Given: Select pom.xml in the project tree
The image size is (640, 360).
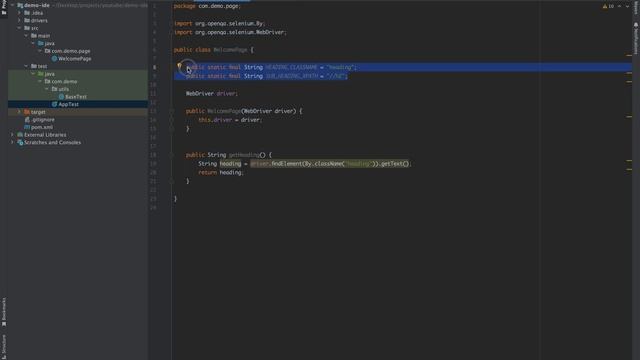Looking at the screenshot, I should 42,127.
